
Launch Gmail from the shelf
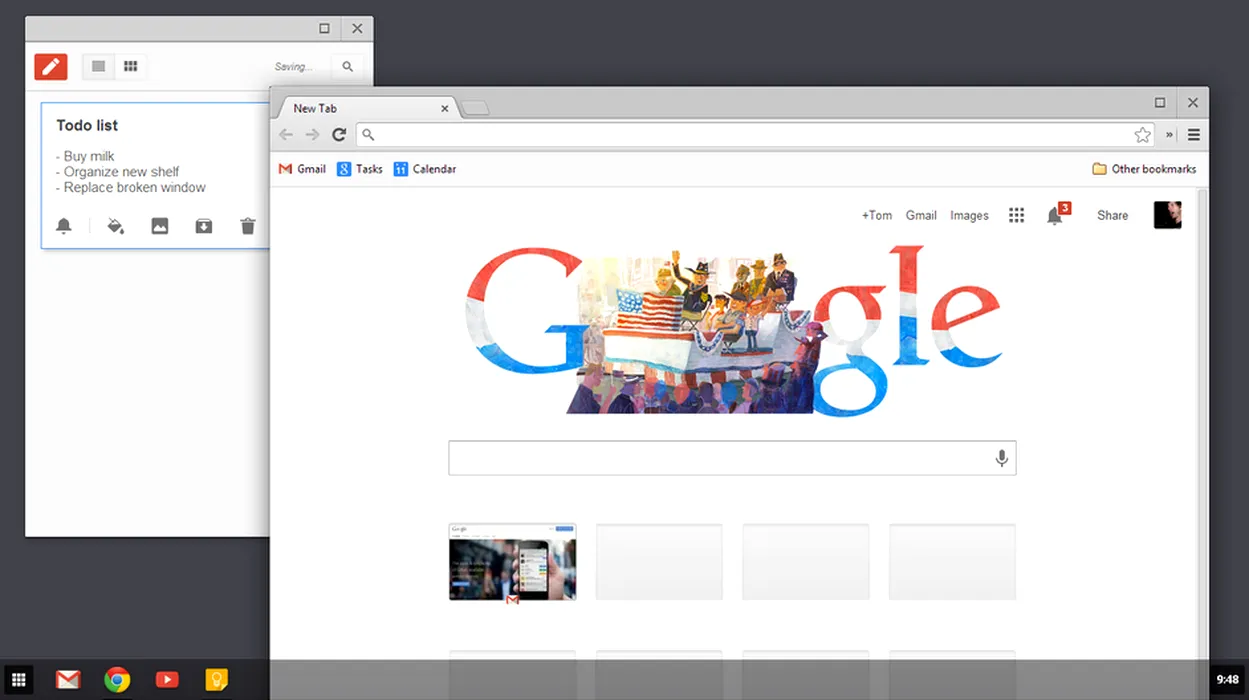[67, 681]
